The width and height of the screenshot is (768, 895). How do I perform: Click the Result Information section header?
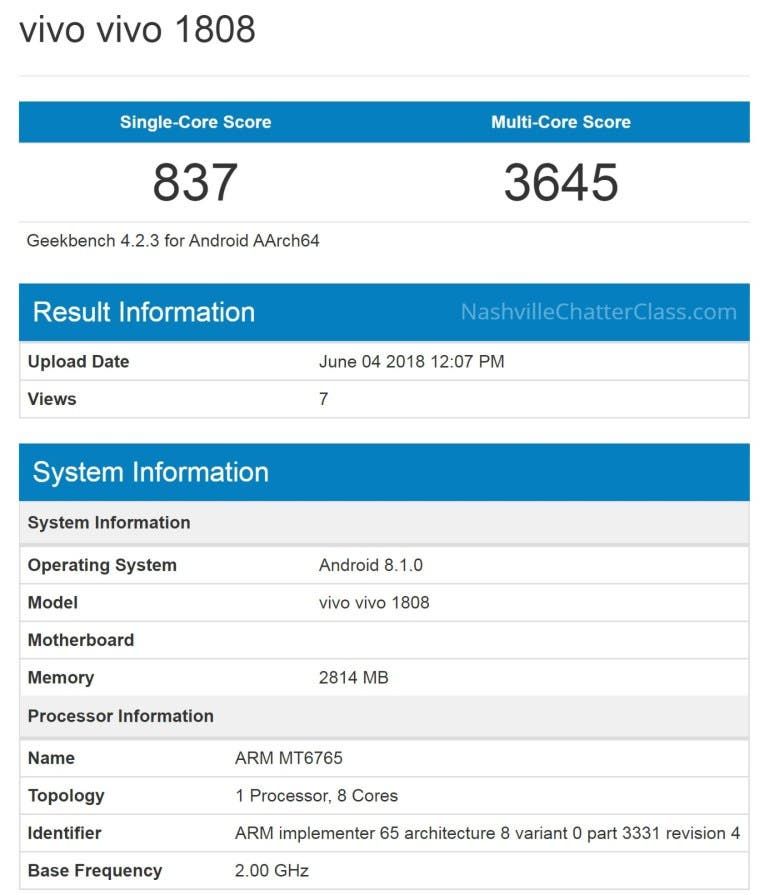pos(384,312)
